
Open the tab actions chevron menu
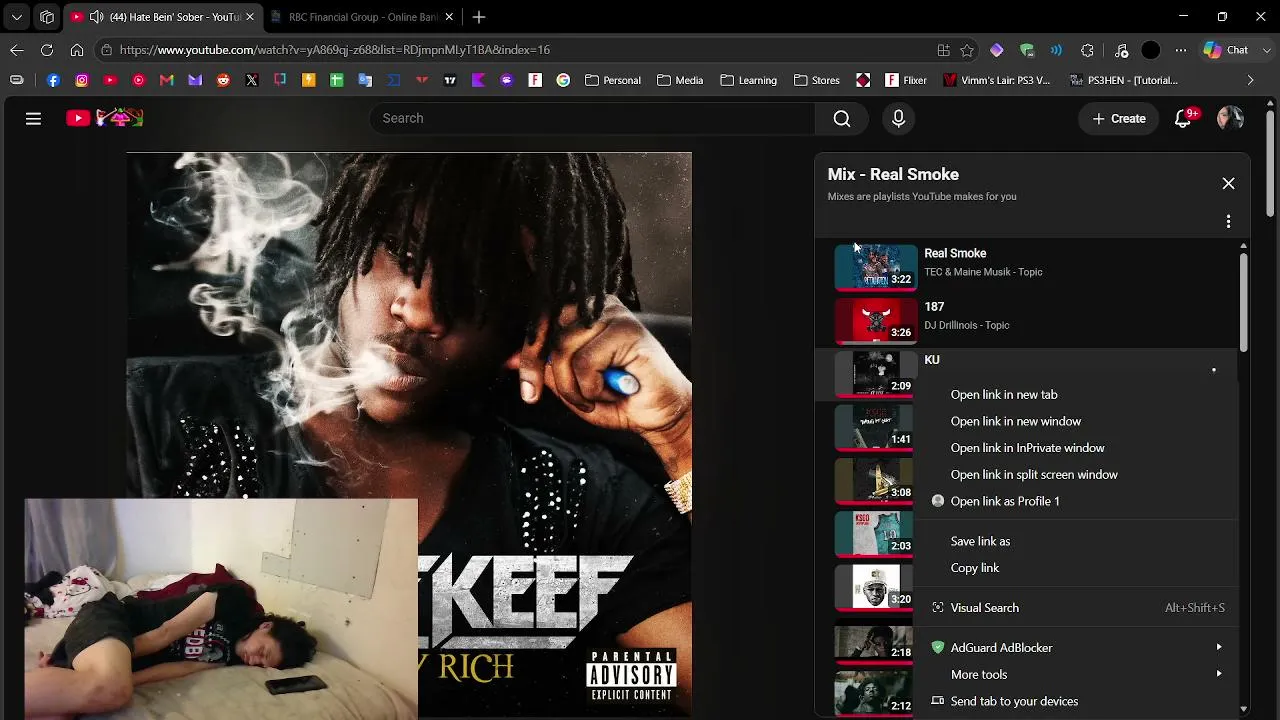[17, 17]
